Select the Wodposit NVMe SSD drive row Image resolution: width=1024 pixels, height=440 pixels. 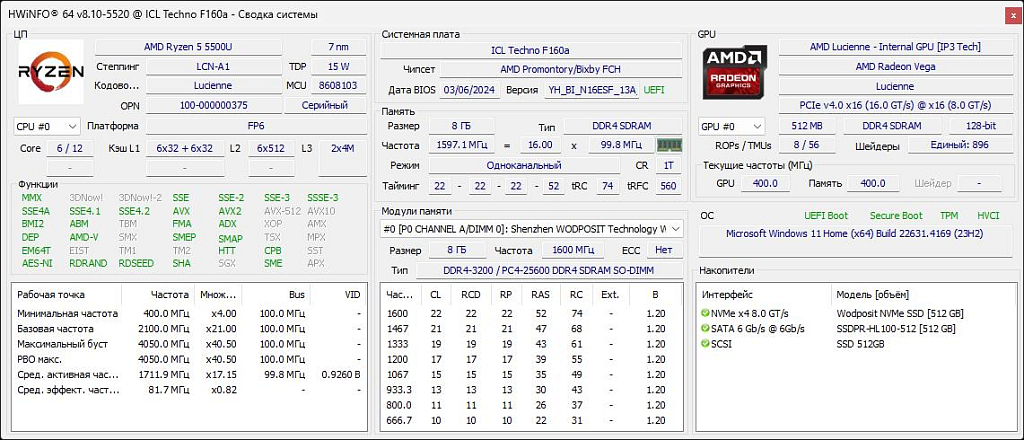pyautogui.click(x=900, y=313)
